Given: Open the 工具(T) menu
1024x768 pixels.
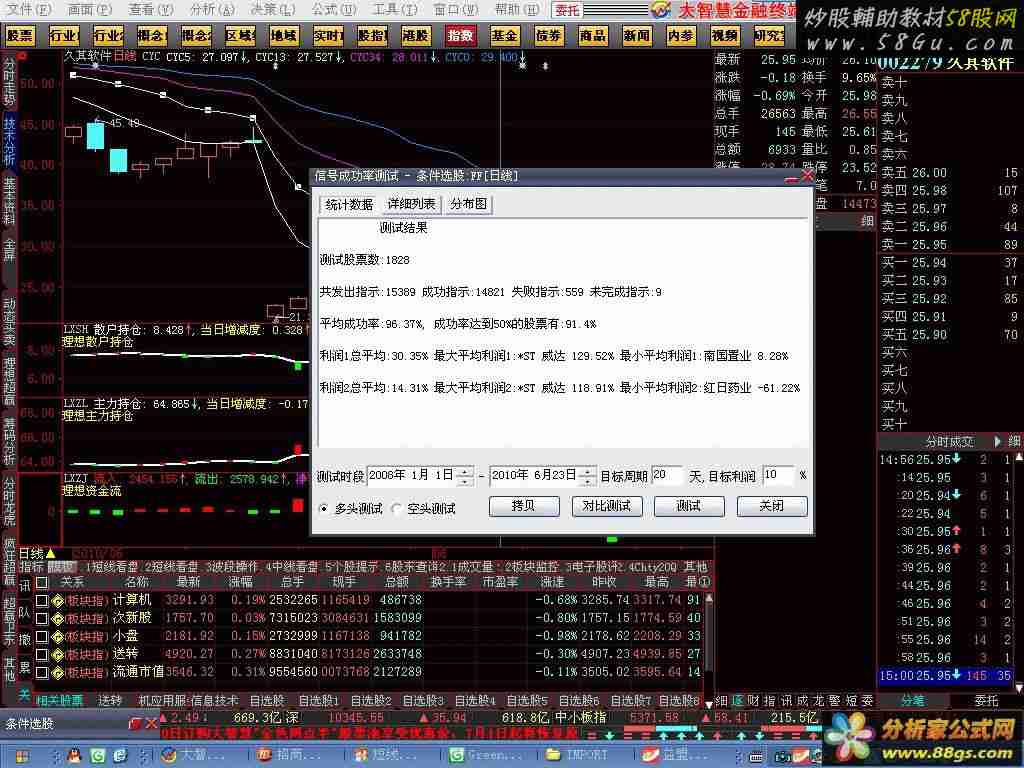Looking at the screenshot, I should [x=395, y=9].
